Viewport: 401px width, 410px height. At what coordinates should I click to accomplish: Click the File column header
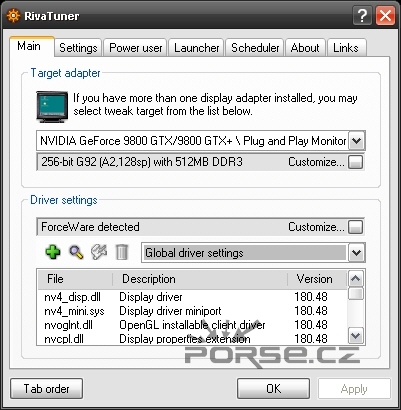[x=75, y=279]
